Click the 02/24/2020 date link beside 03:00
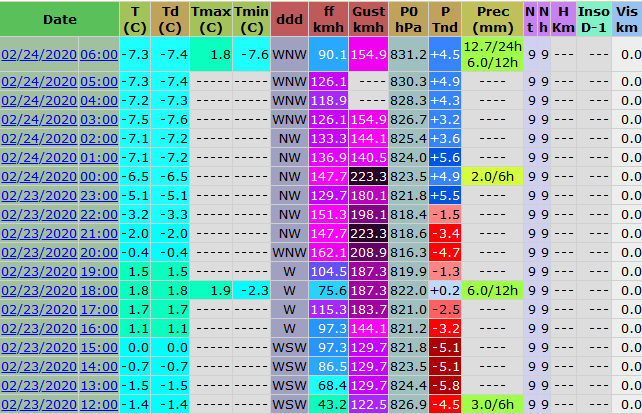The width and height of the screenshot is (642, 414). tap(38, 118)
